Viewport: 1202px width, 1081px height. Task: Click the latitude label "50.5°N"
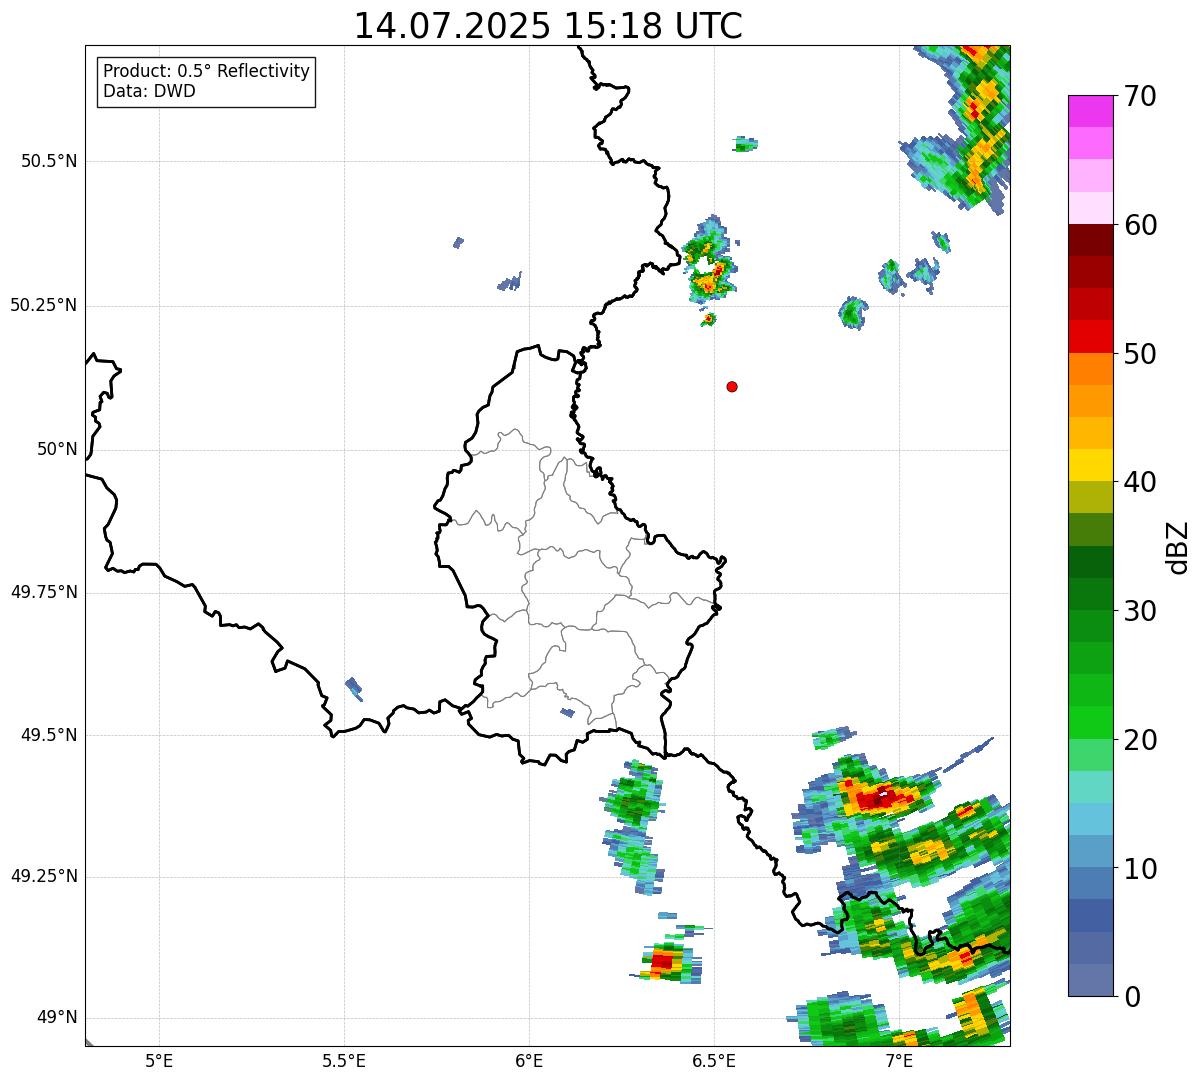(49, 161)
